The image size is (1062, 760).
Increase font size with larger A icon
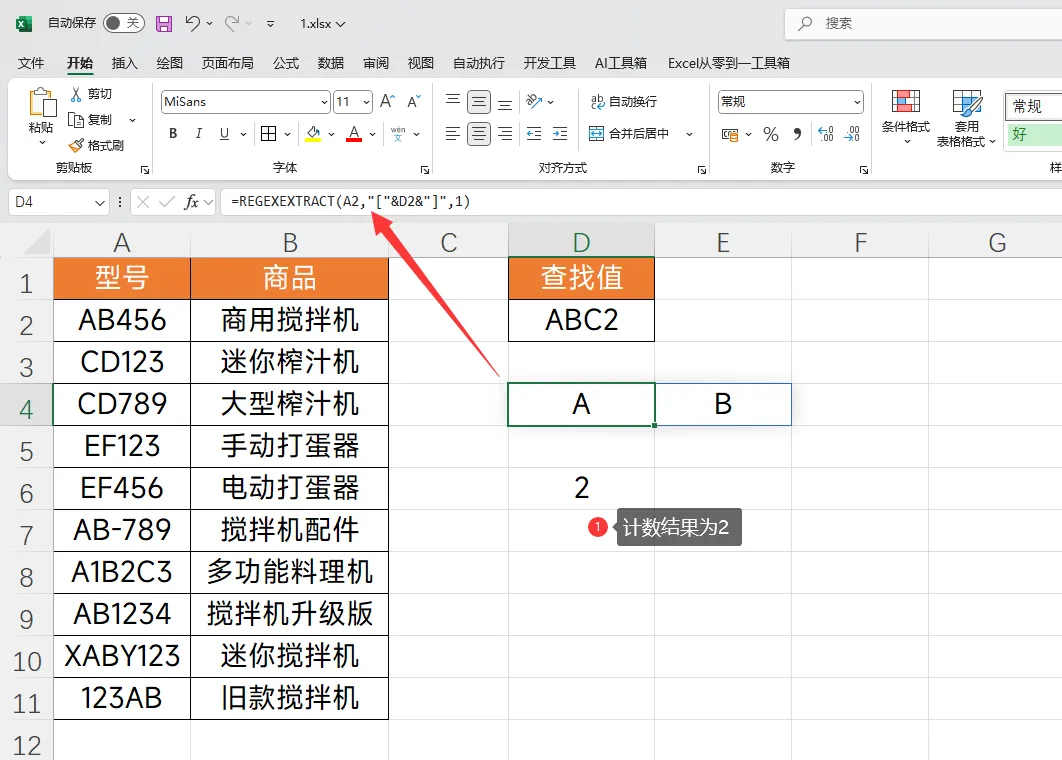point(387,102)
